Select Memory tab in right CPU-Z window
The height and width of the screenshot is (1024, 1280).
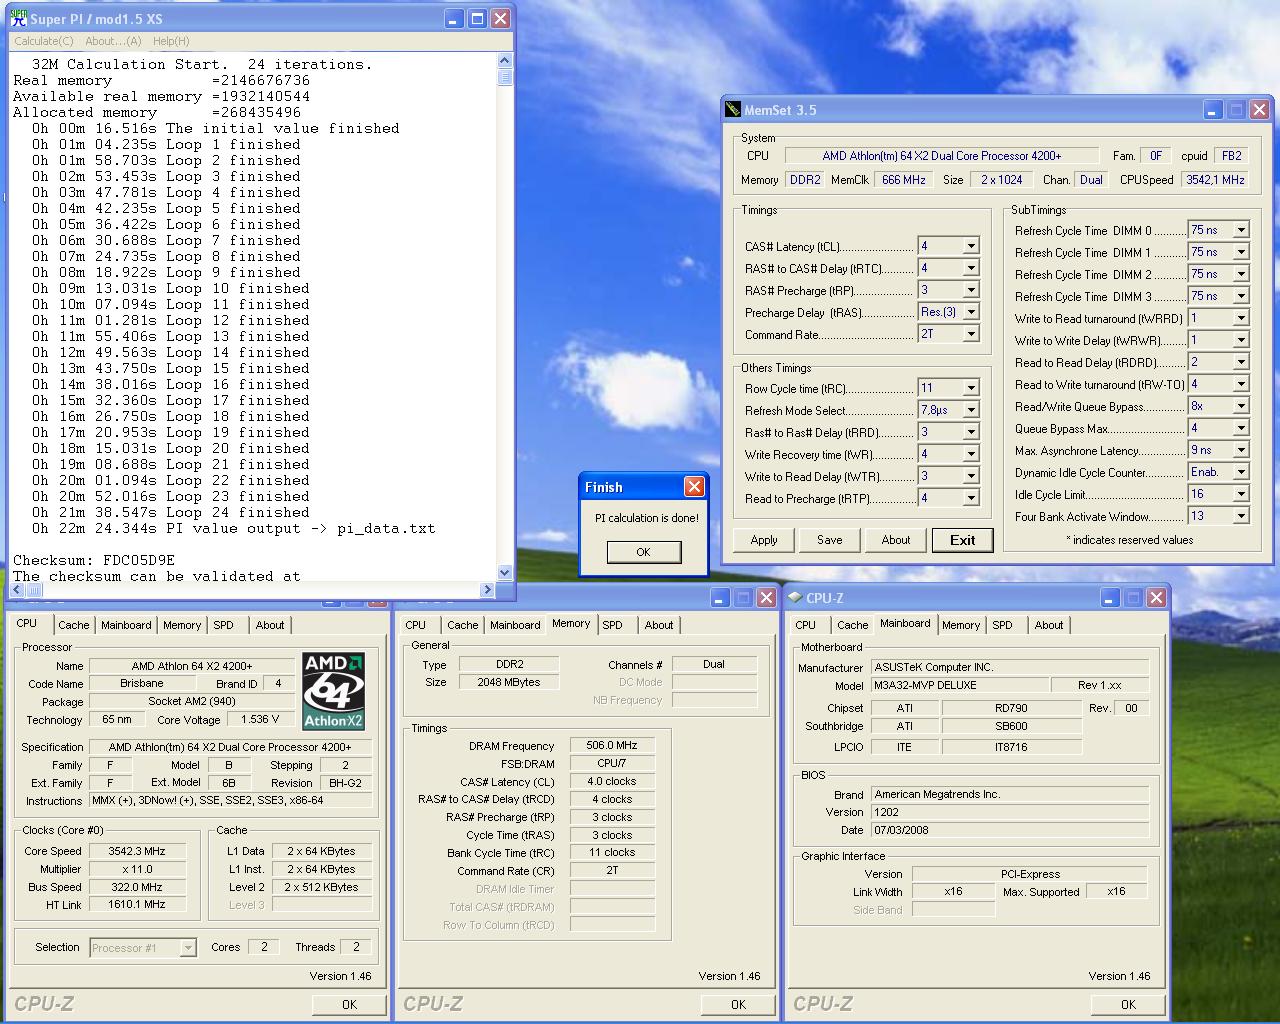(x=961, y=625)
